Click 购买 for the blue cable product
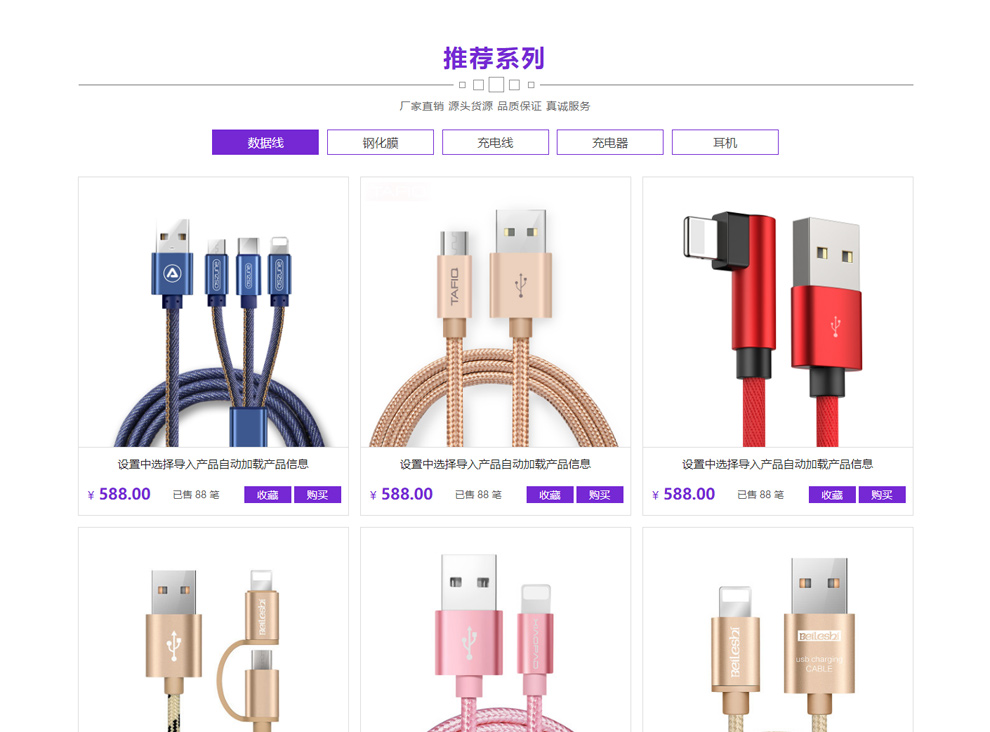 point(318,495)
